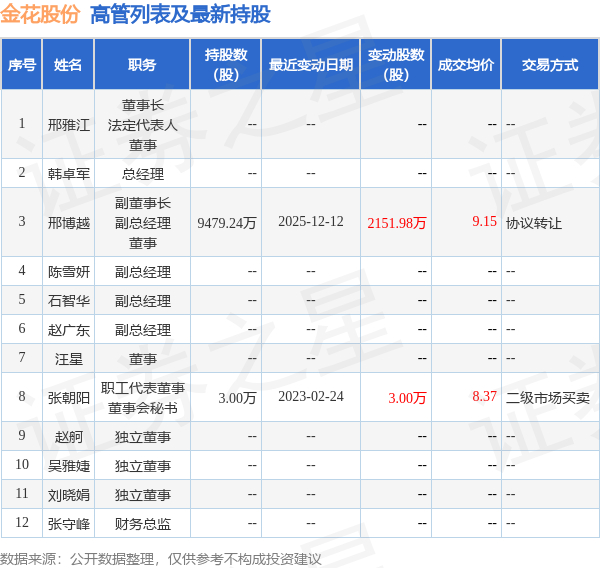Click the 副董事长 position text
600x568 pixels.
coord(142,203)
